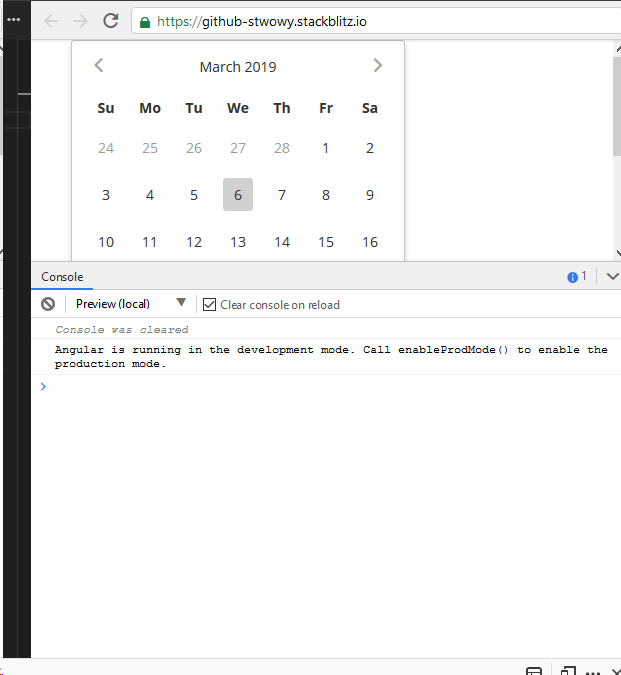This screenshot has height=675, width=621.
Task: Select greyed-out February 27 date
Action: click(238, 148)
